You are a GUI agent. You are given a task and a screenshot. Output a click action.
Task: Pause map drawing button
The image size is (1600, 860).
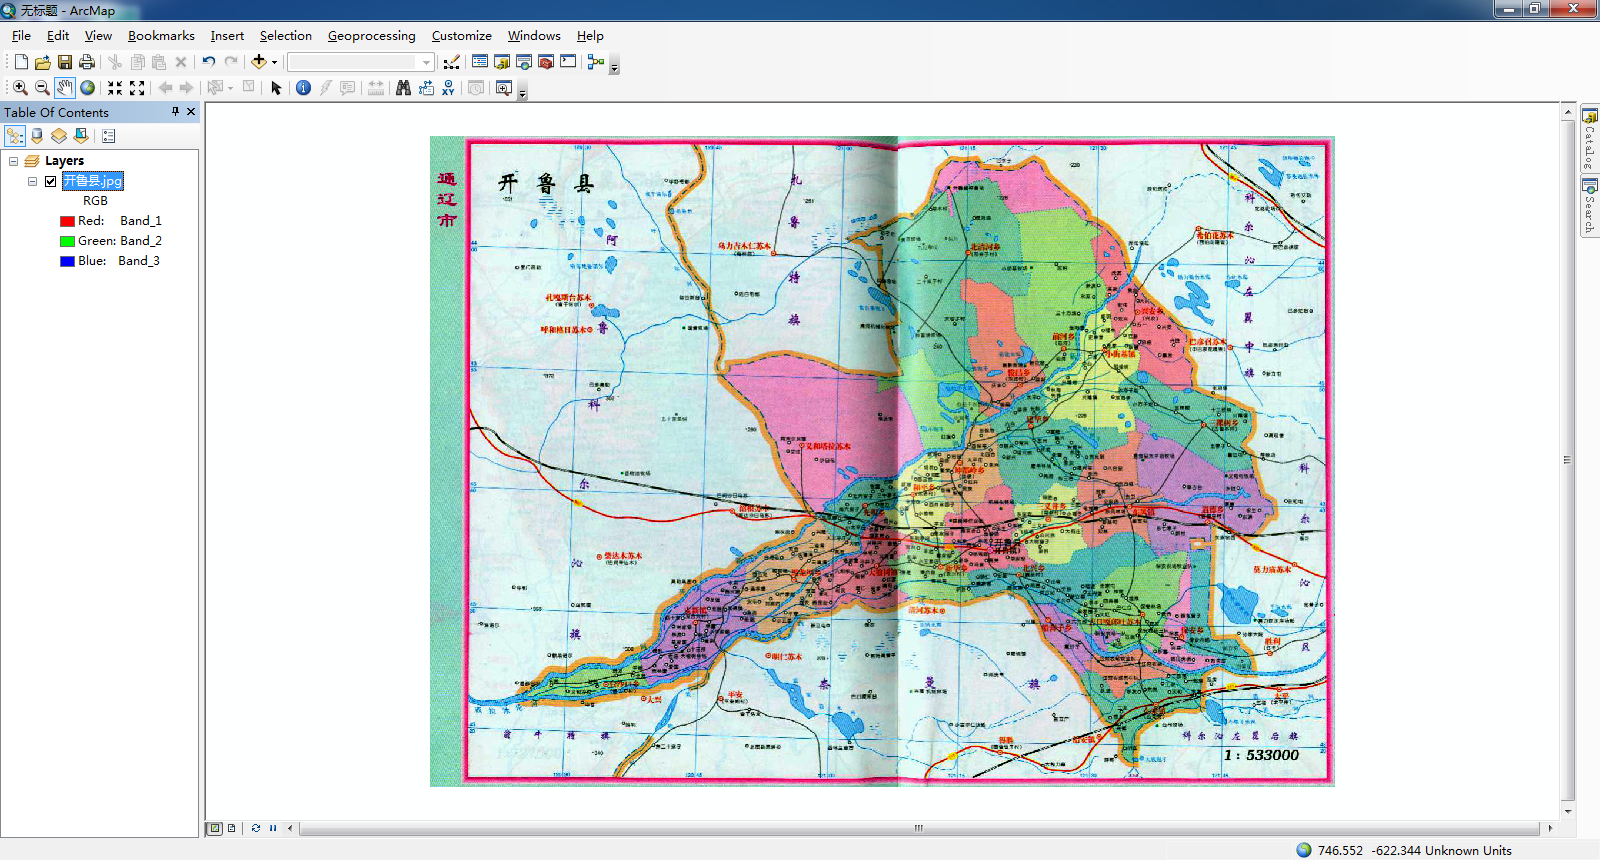click(x=273, y=828)
